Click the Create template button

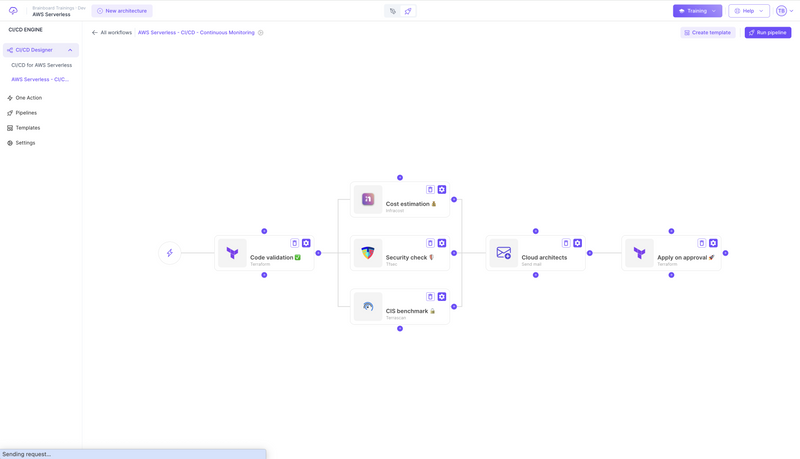pos(708,33)
